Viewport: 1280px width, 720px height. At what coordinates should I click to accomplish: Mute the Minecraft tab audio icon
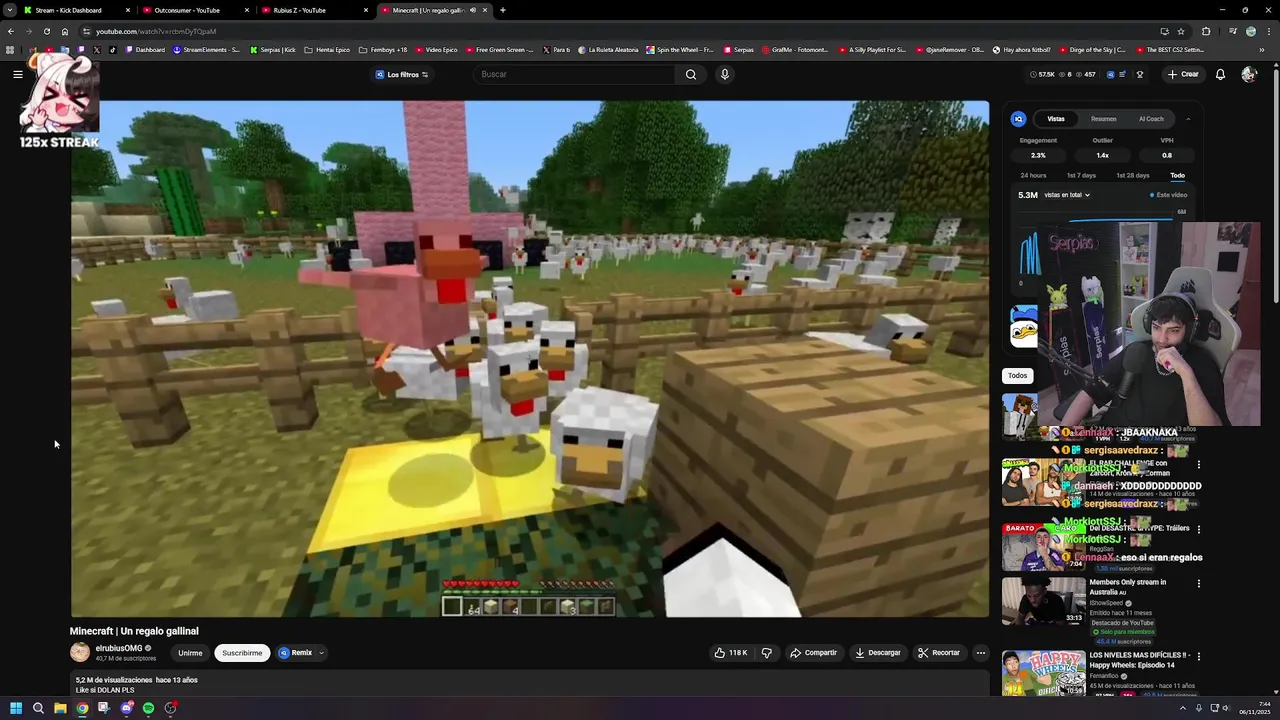(x=473, y=10)
